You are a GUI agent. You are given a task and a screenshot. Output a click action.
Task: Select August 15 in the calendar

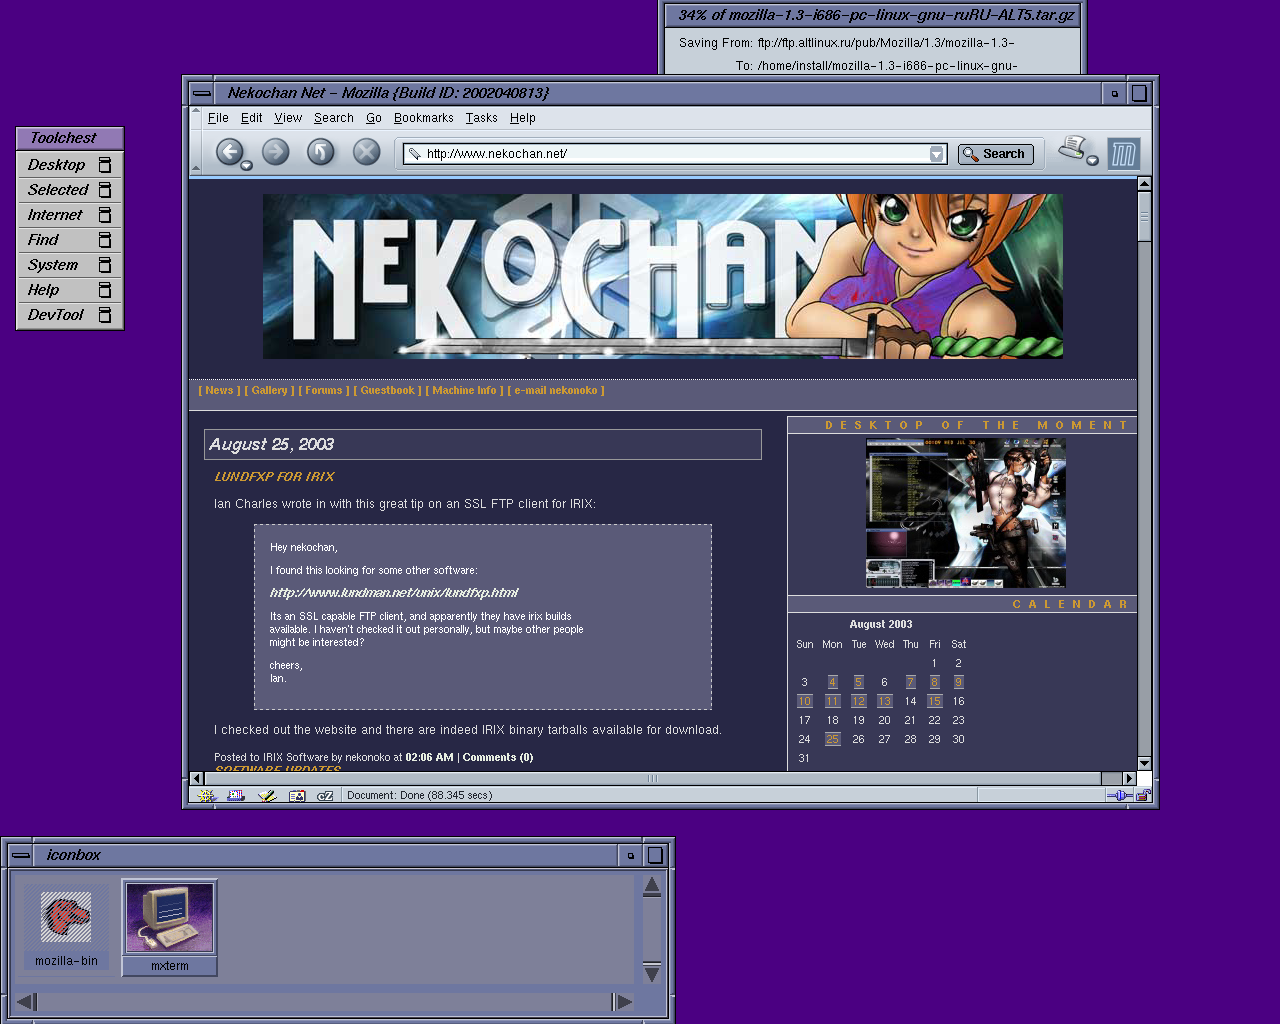[934, 702]
